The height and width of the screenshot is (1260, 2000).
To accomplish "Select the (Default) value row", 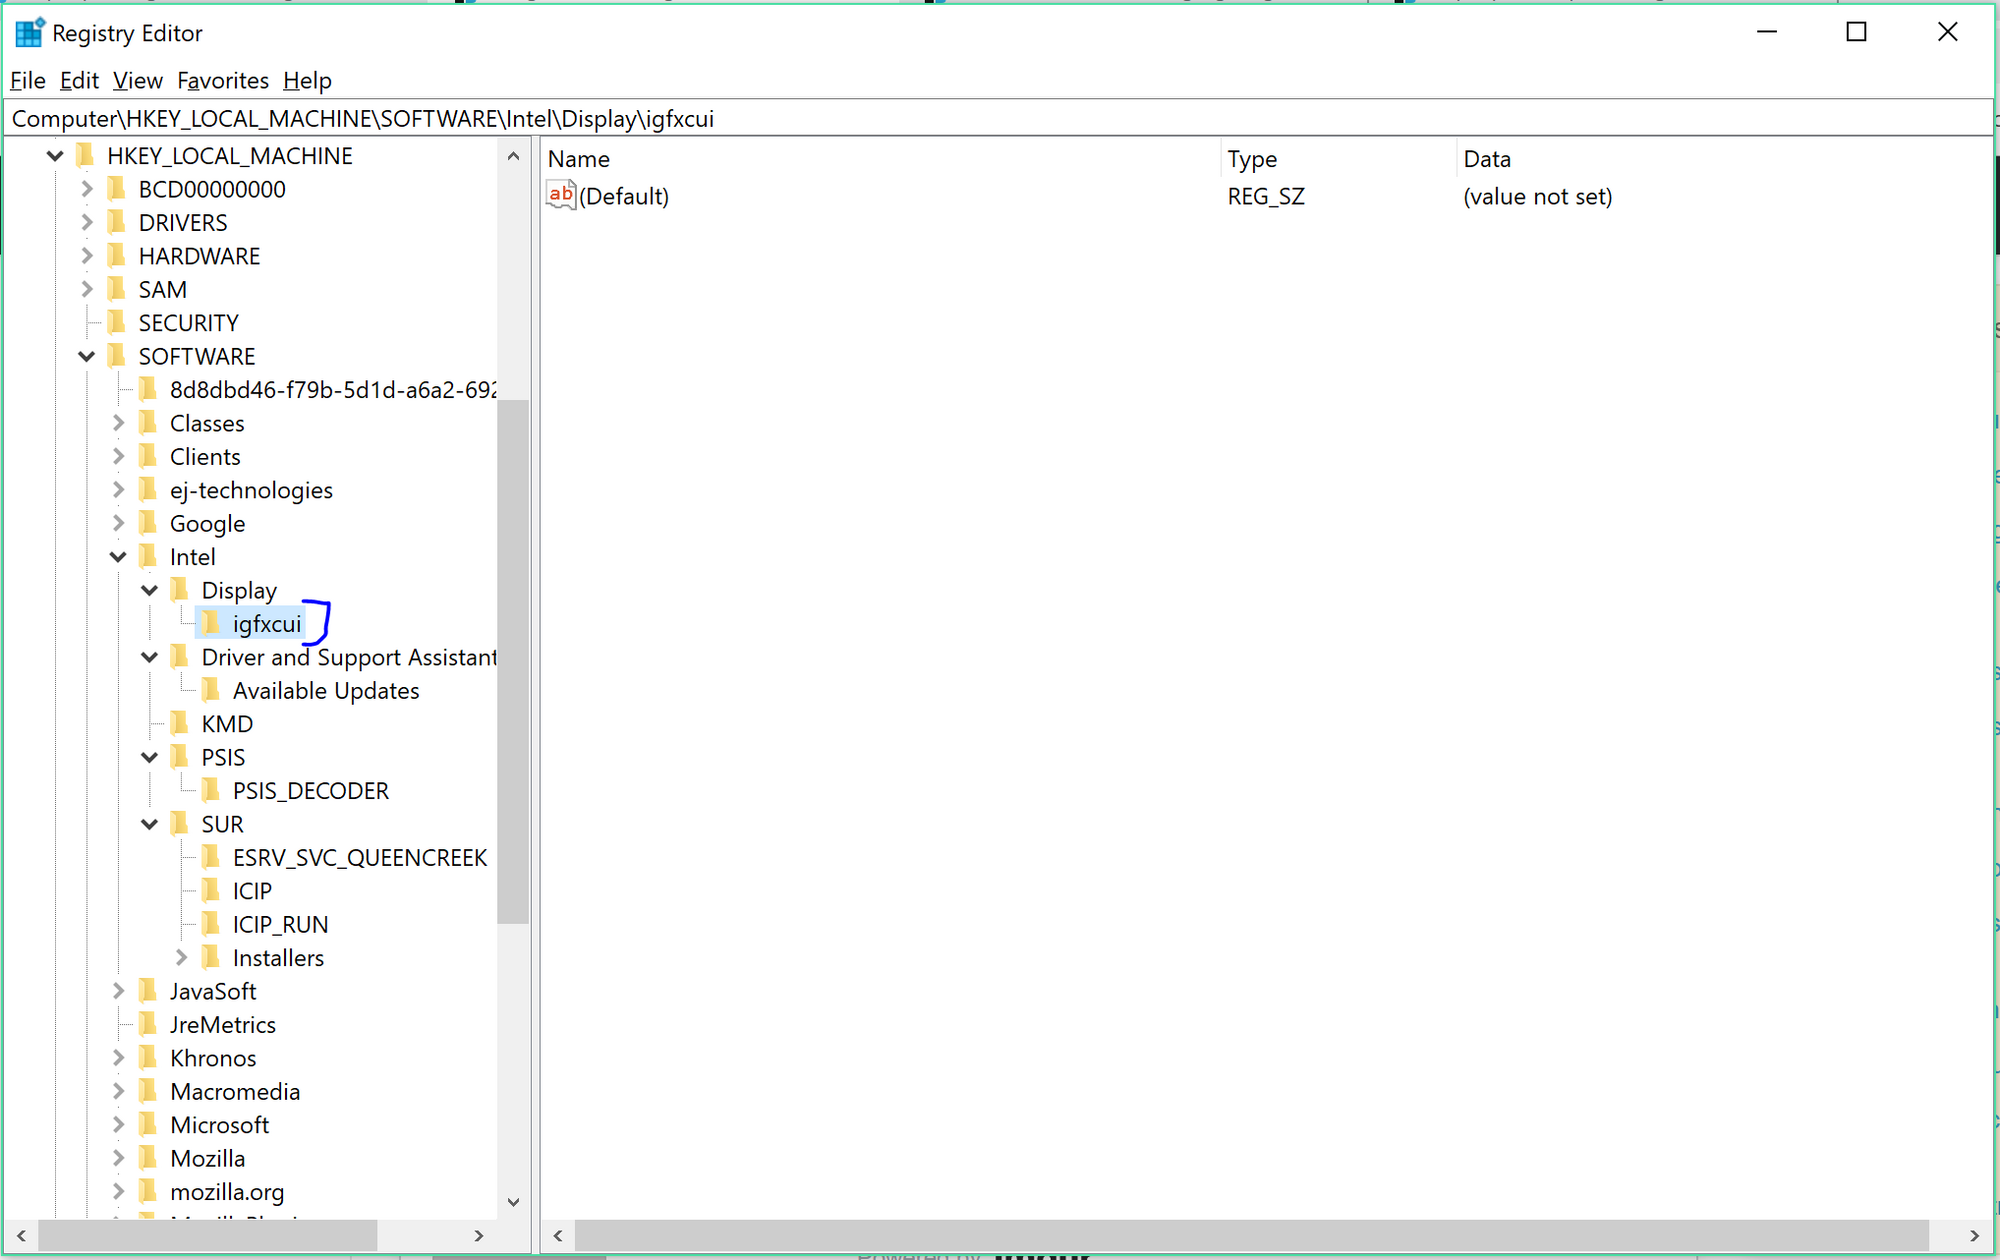I will click(x=1266, y=196).
